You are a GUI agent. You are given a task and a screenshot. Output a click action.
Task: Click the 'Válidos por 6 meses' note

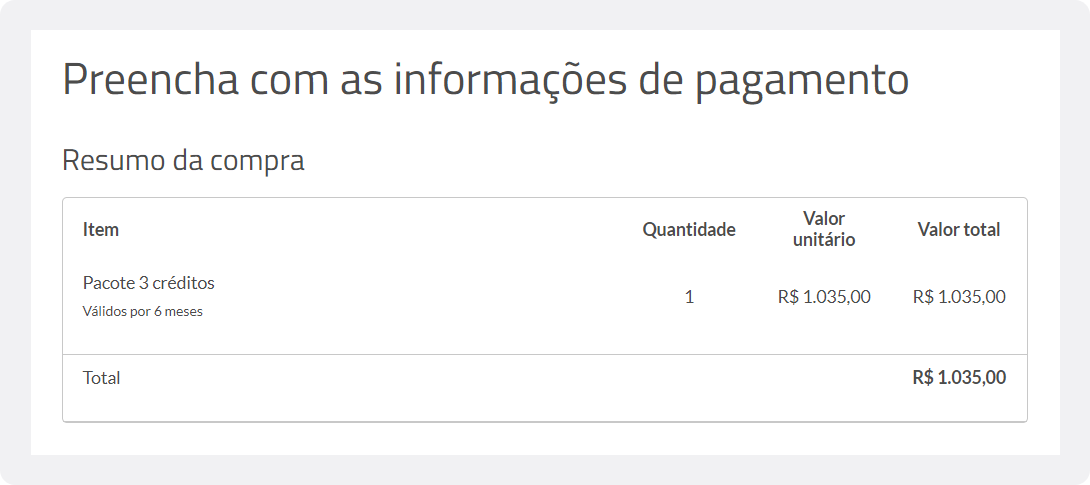[143, 311]
